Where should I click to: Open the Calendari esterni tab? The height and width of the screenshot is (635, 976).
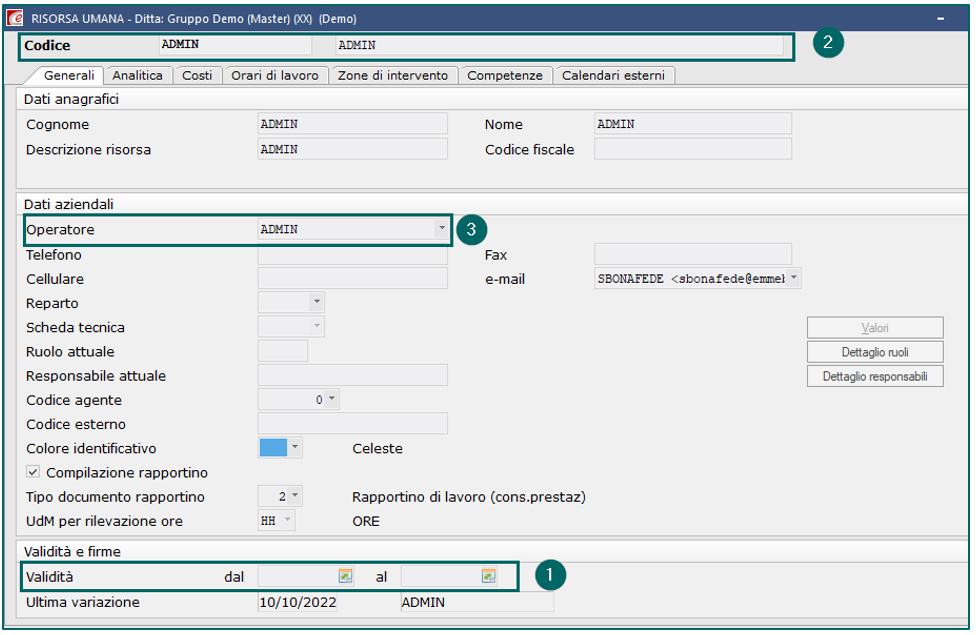click(613, 75)
